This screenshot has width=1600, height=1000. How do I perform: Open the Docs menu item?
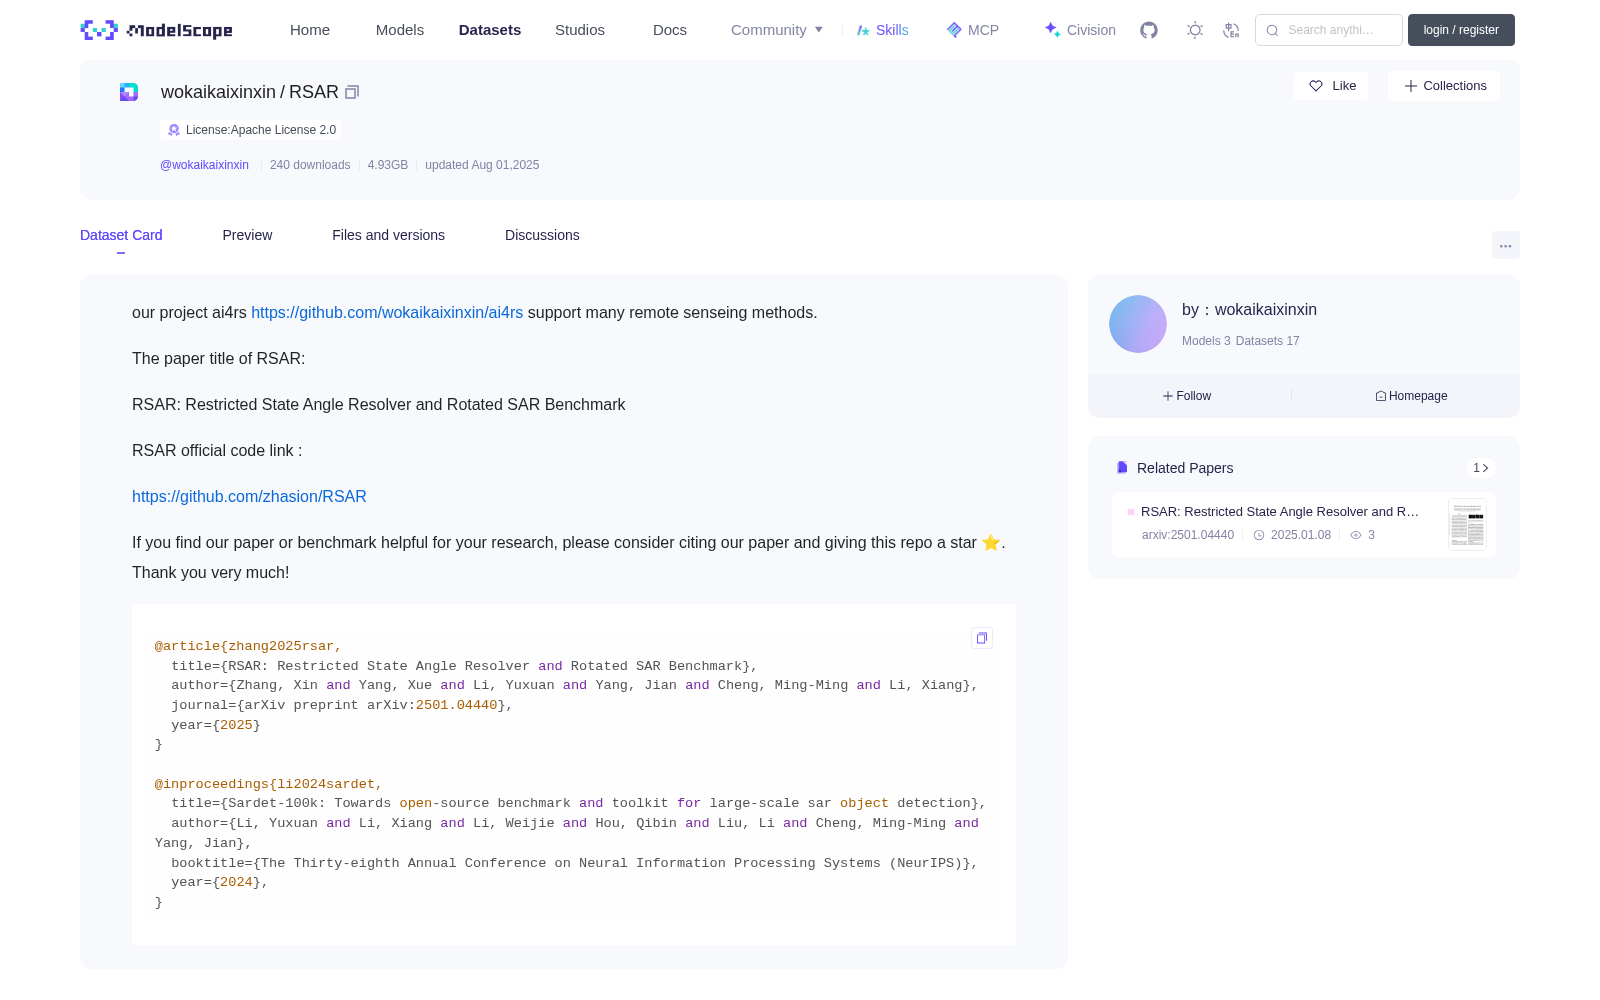(670, 30)
